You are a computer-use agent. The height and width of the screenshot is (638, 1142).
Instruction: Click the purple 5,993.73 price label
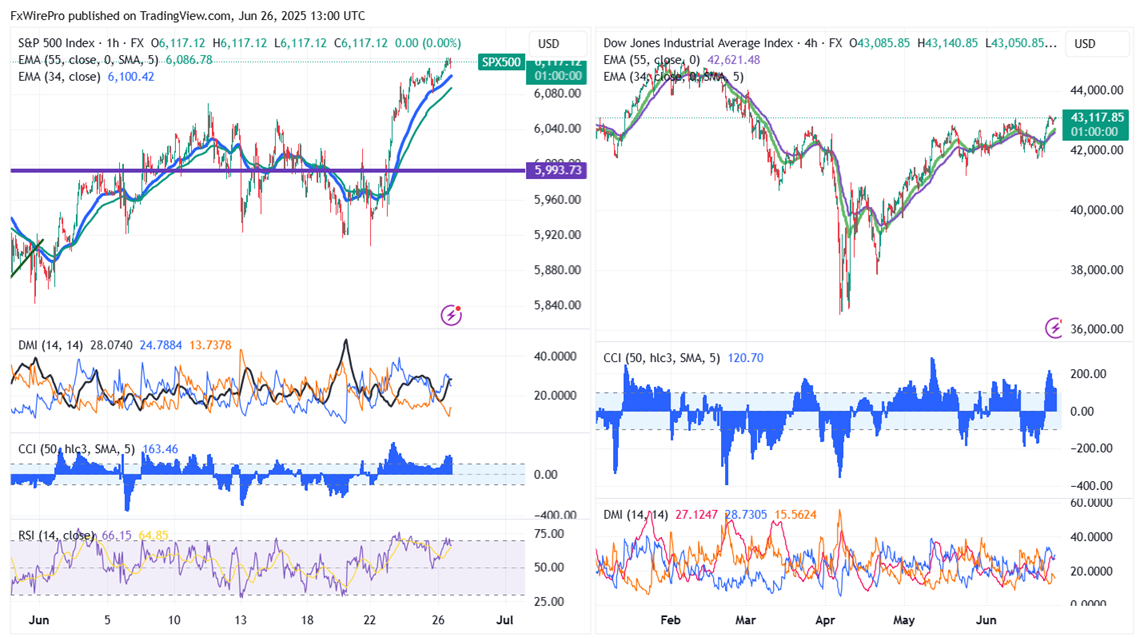pos(558,170)
